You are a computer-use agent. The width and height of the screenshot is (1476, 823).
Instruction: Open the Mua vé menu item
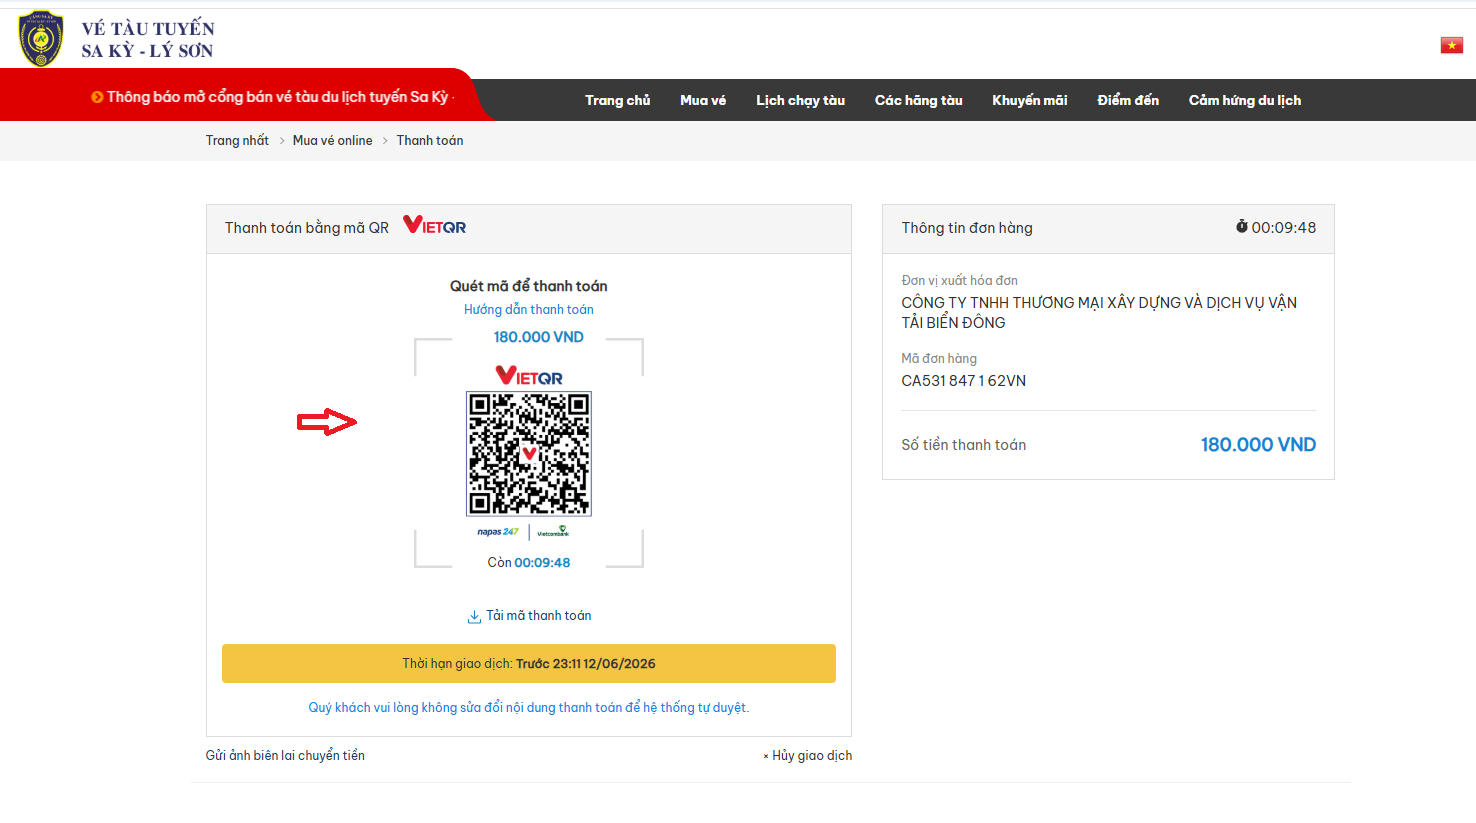[x=703, y=100]
